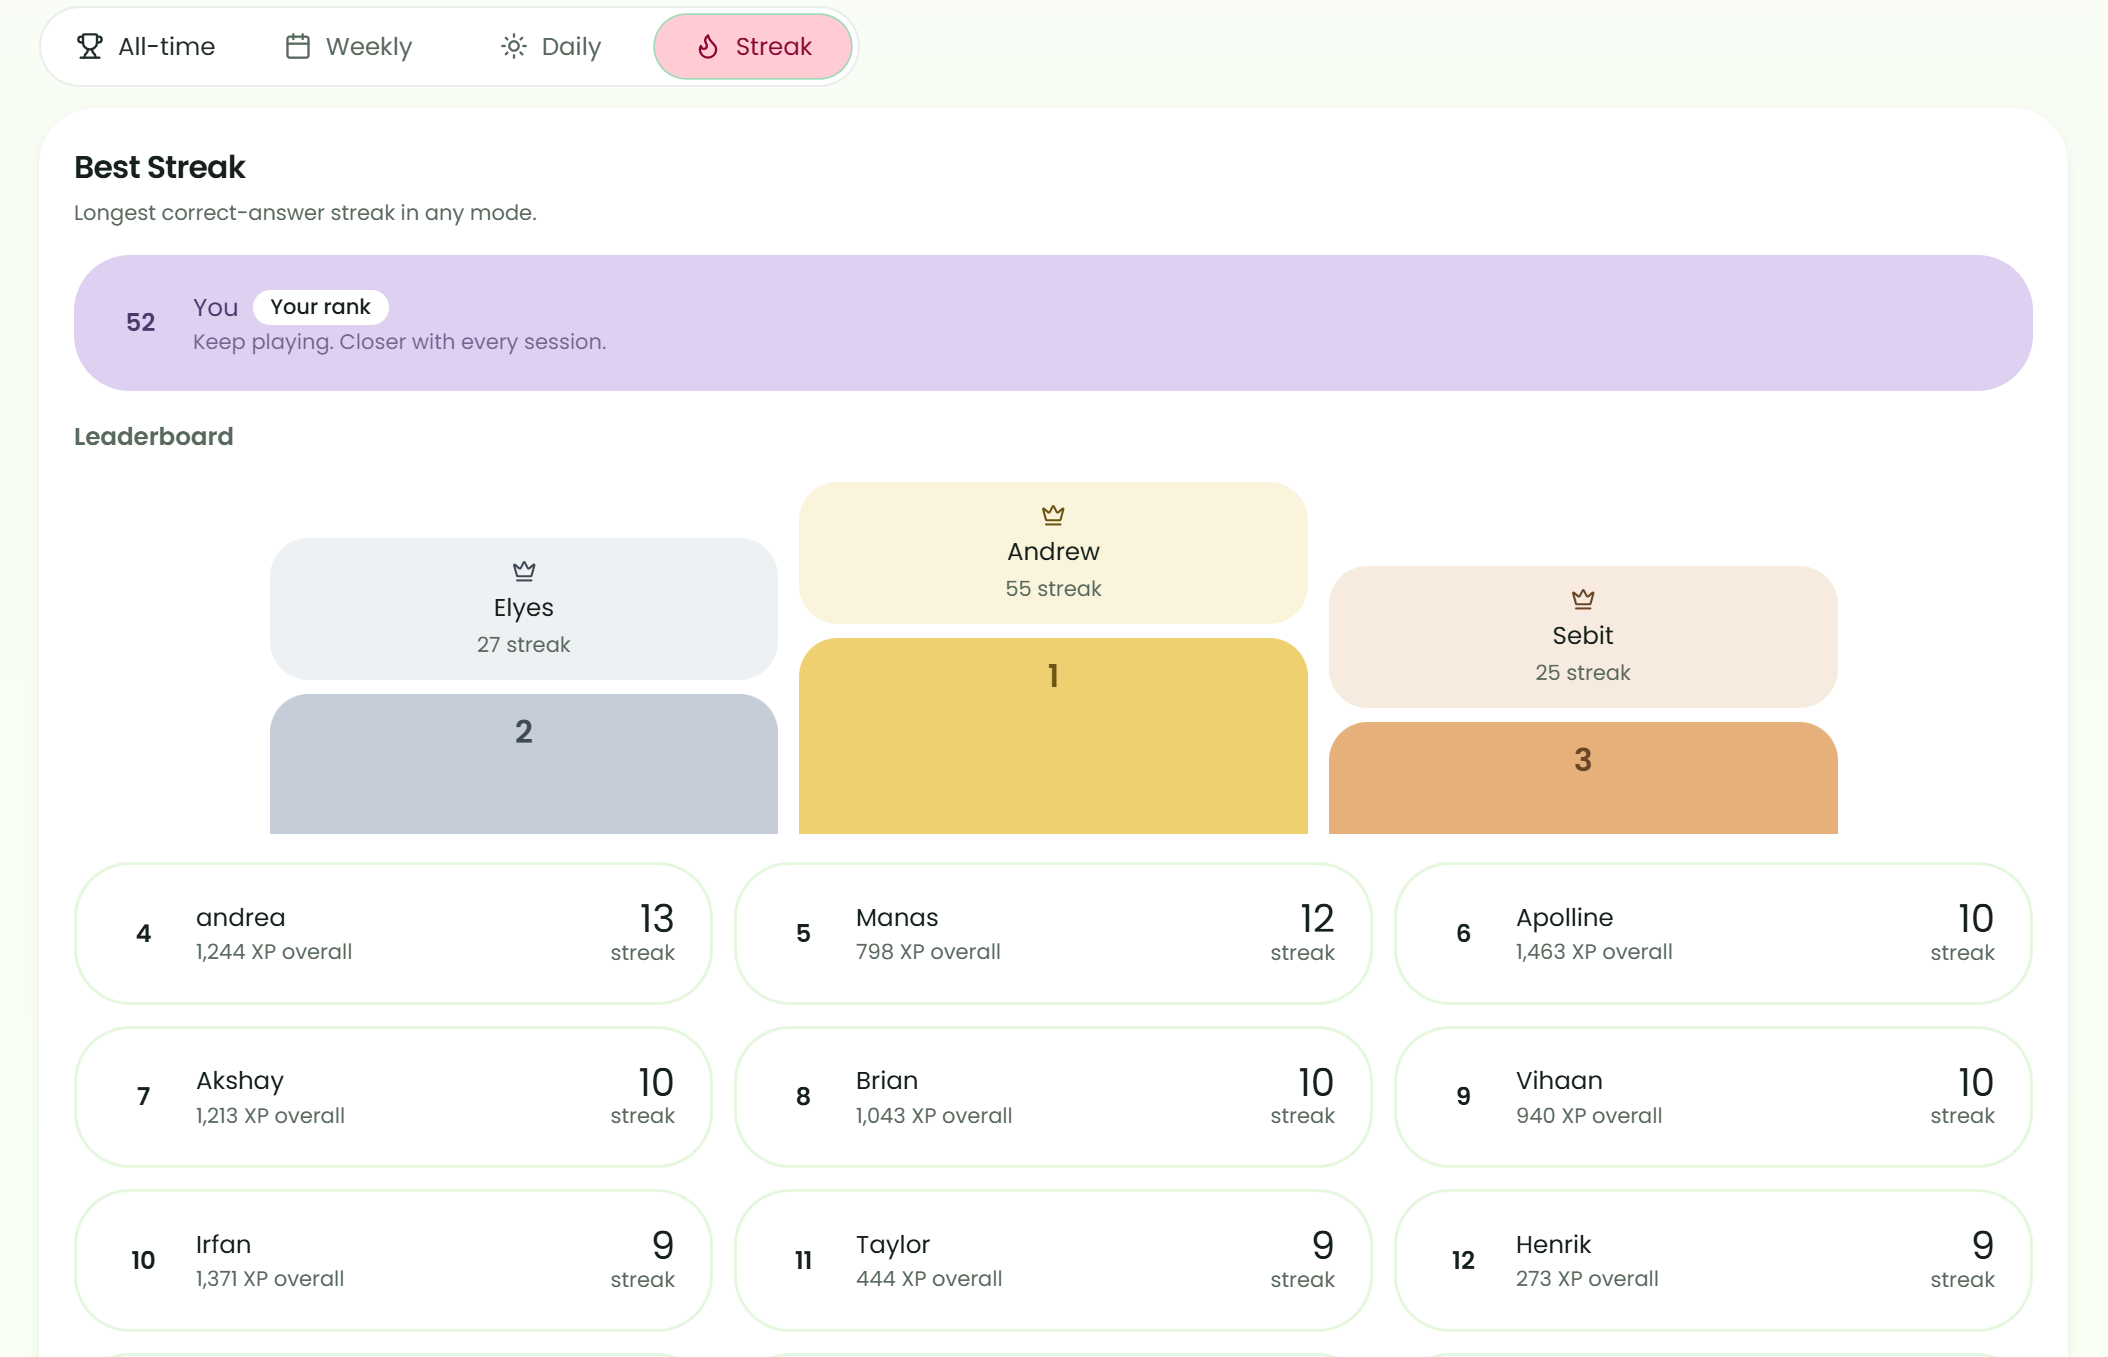Open Akshay's rank 7 leaderboard row
Viewport: 2108px width, 1357px height.
pos(393,1097)
